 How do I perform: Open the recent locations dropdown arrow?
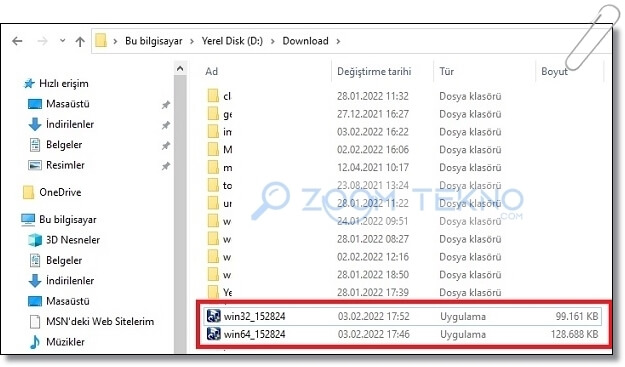pyautogui.click(x=63, y=41)
